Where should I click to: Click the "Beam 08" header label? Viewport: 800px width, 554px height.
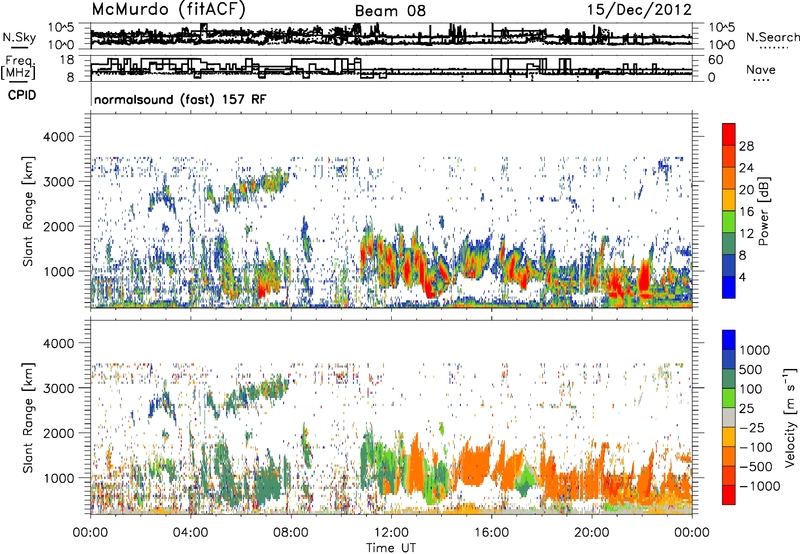(x=390, y=11)
